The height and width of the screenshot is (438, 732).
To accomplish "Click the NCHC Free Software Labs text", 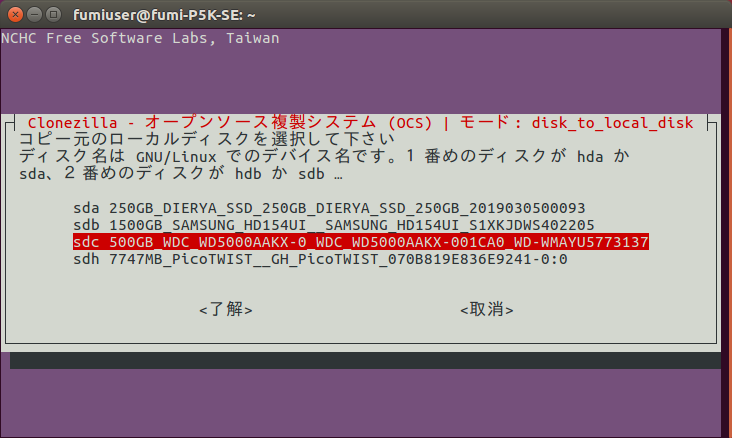I will point(140,38).
